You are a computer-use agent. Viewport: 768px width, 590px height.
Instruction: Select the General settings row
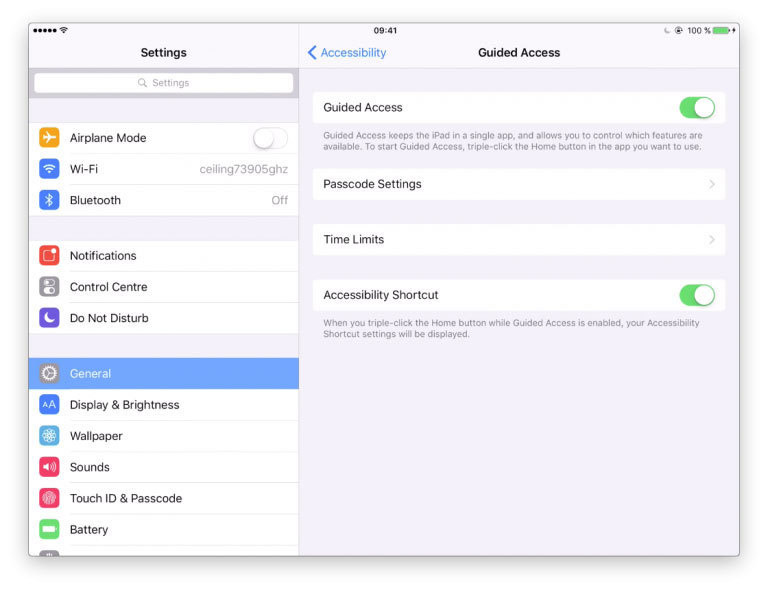(x=164, y=374)
